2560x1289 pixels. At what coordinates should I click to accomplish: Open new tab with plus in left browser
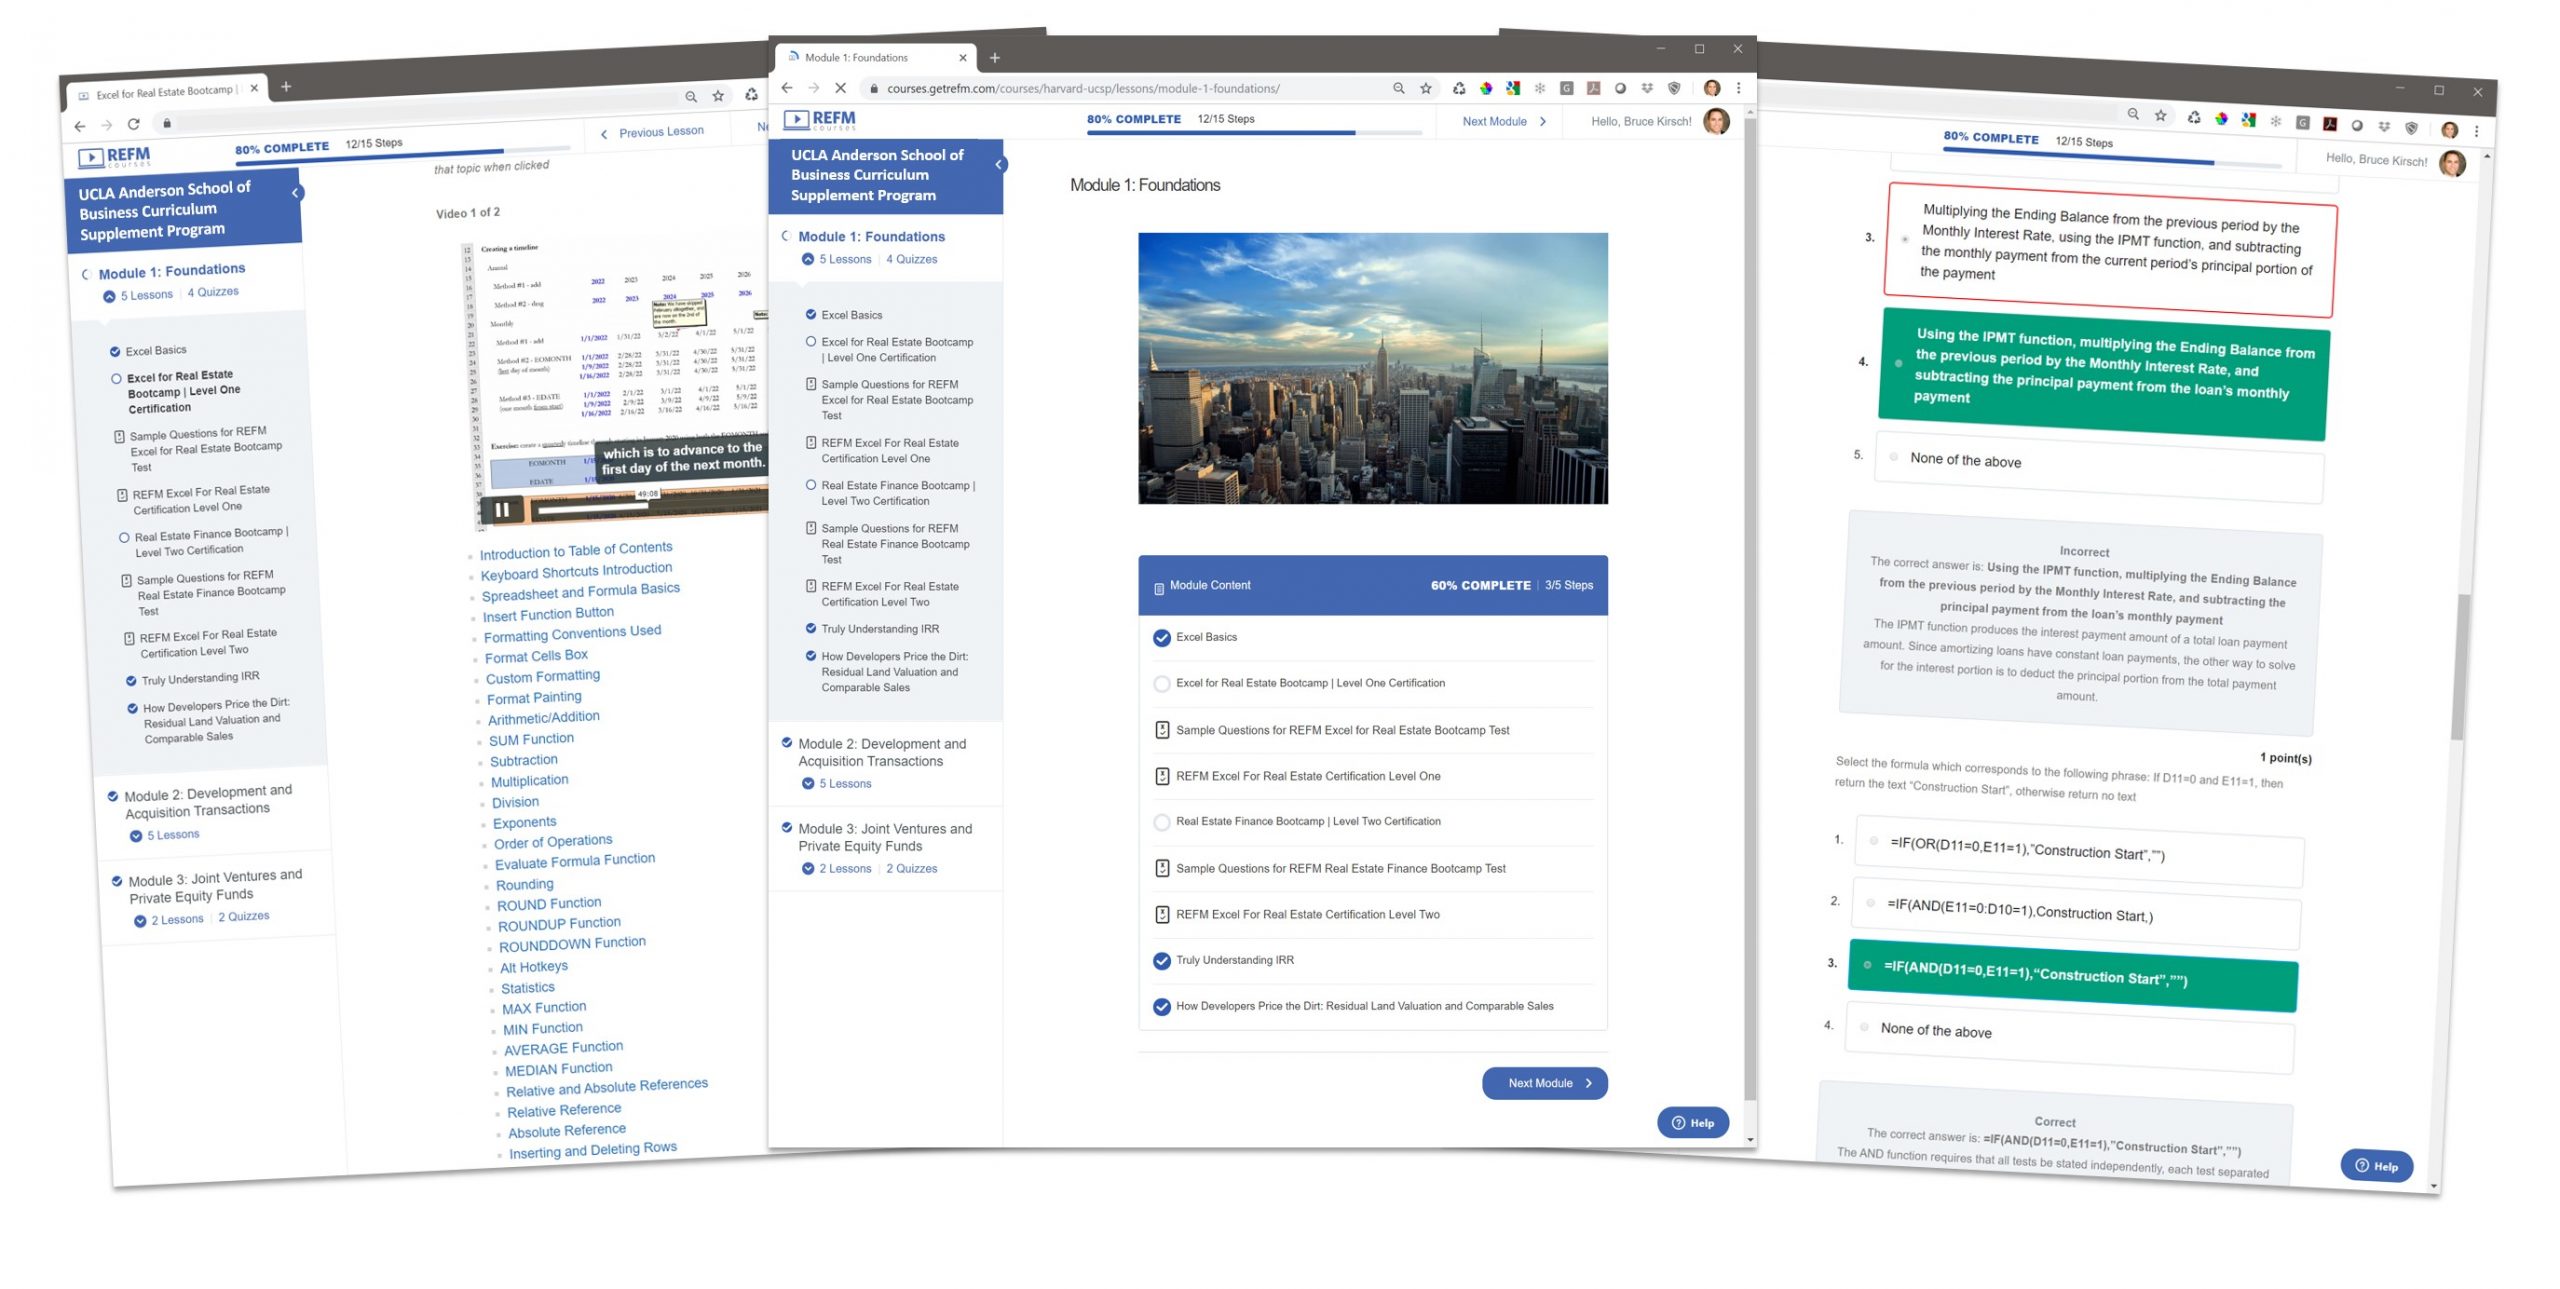(x=286, y=87)
